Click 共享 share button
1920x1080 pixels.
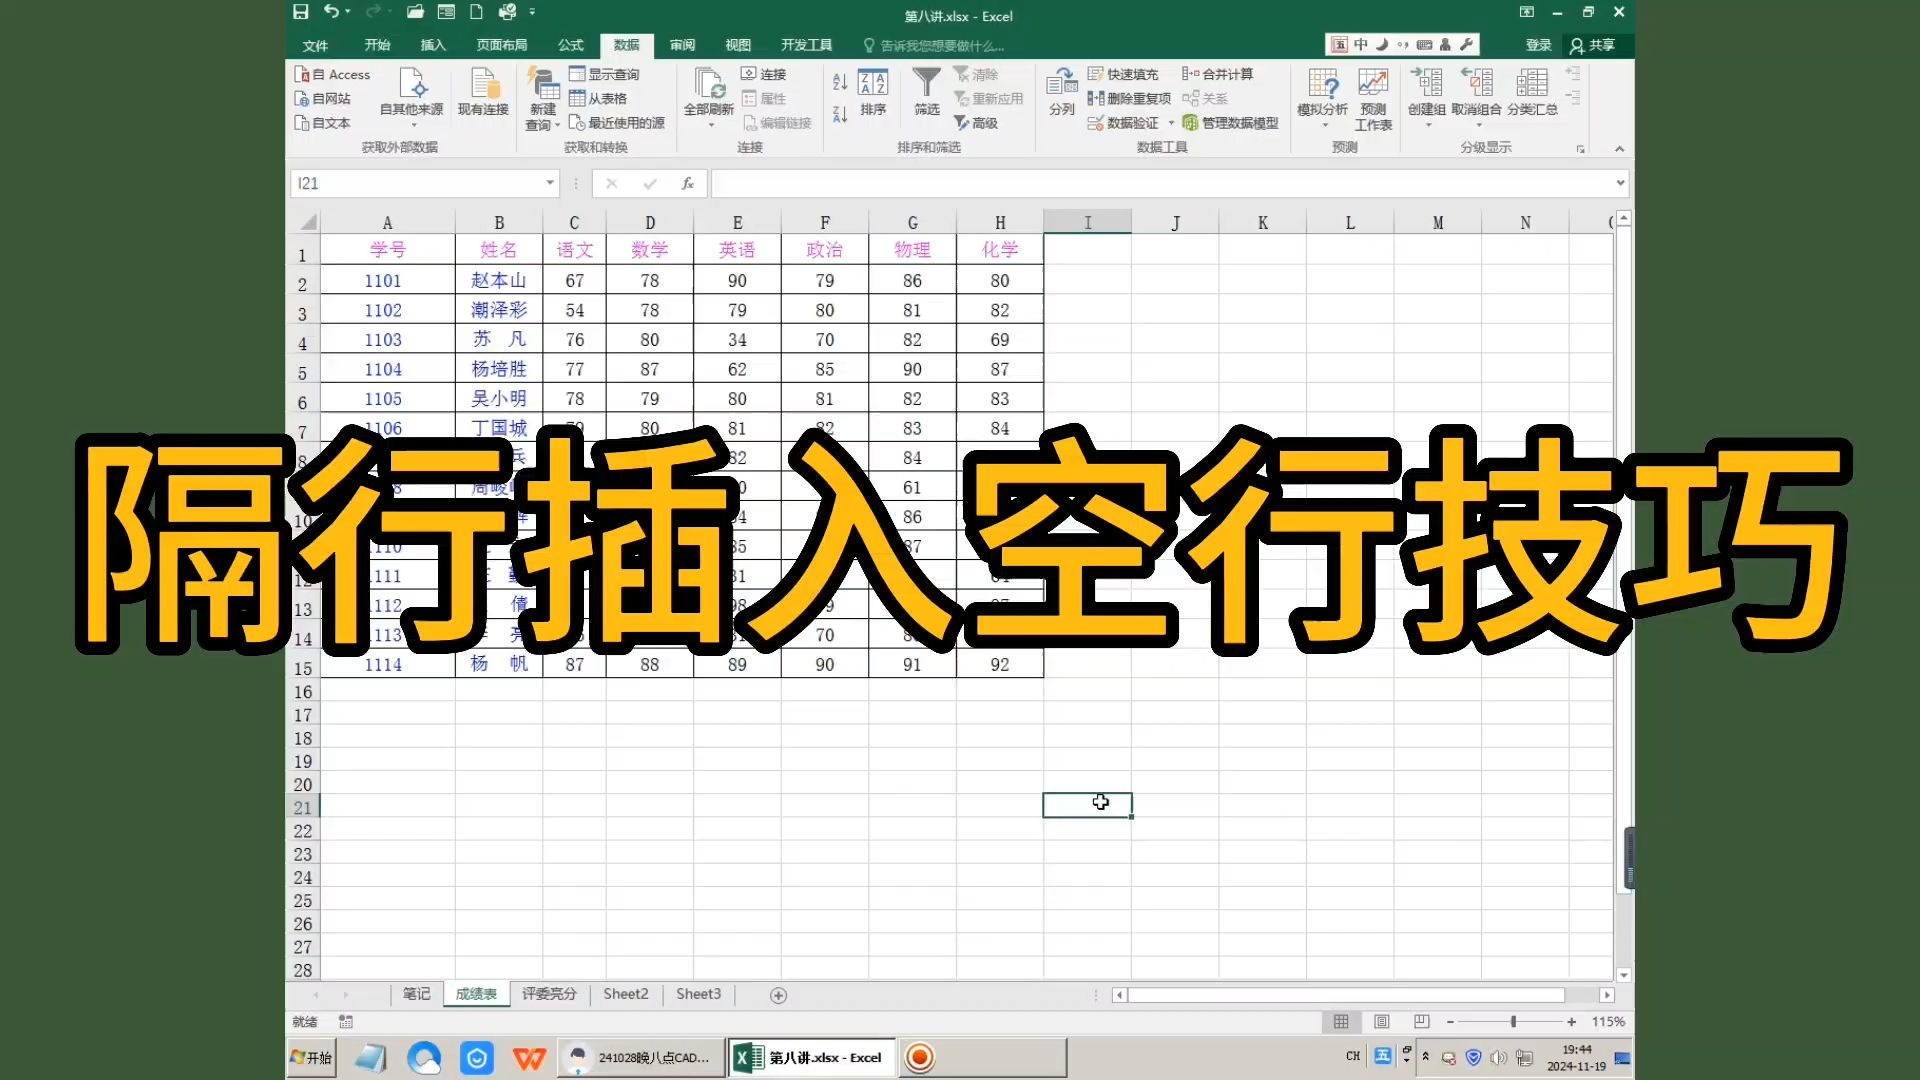[1593, 45]
